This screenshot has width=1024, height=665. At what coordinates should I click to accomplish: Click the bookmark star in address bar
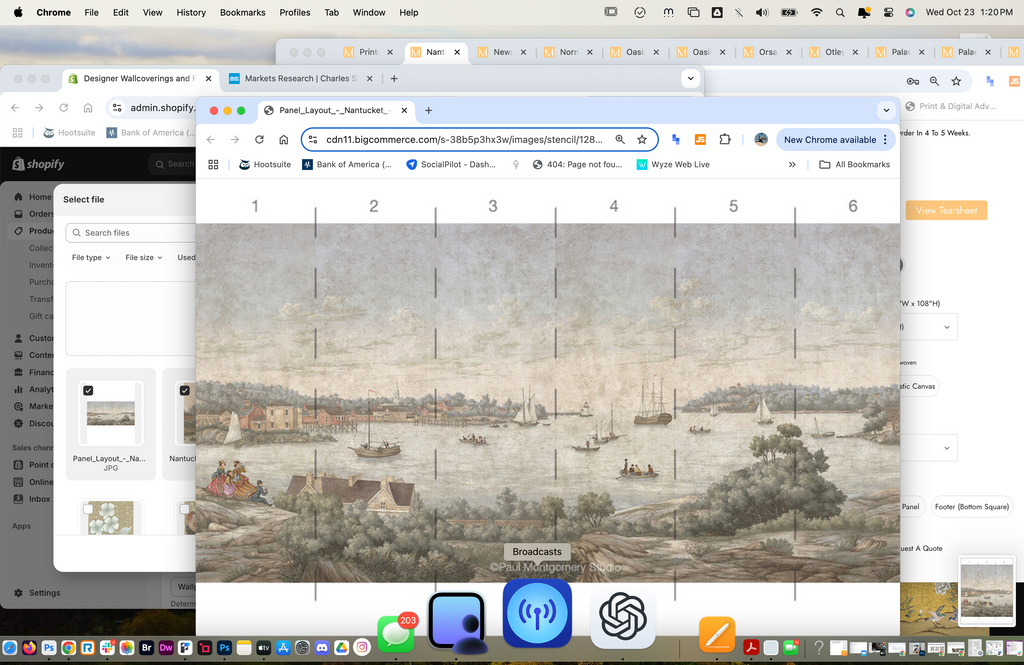642,140
